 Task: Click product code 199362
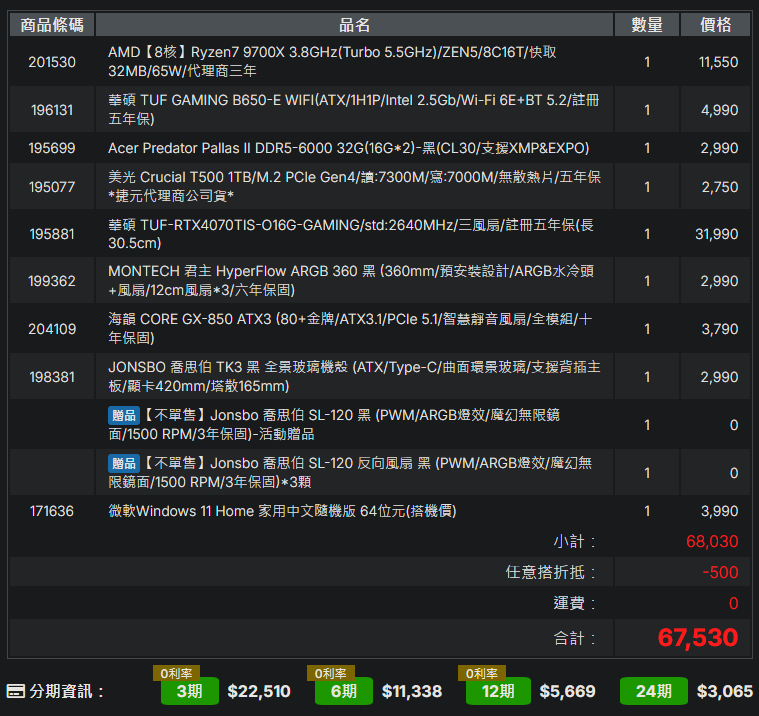click(52, 281)
